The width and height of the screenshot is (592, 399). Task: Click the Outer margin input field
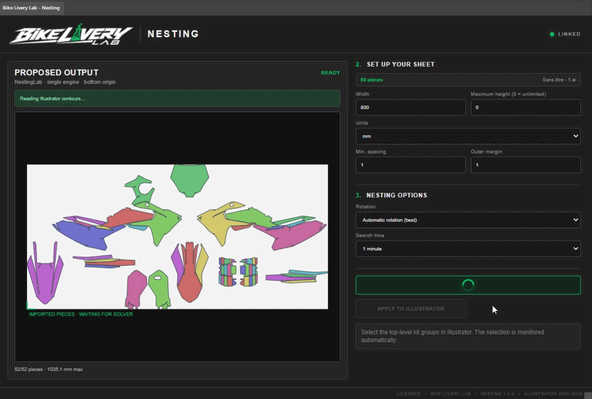tap(525, 165)
